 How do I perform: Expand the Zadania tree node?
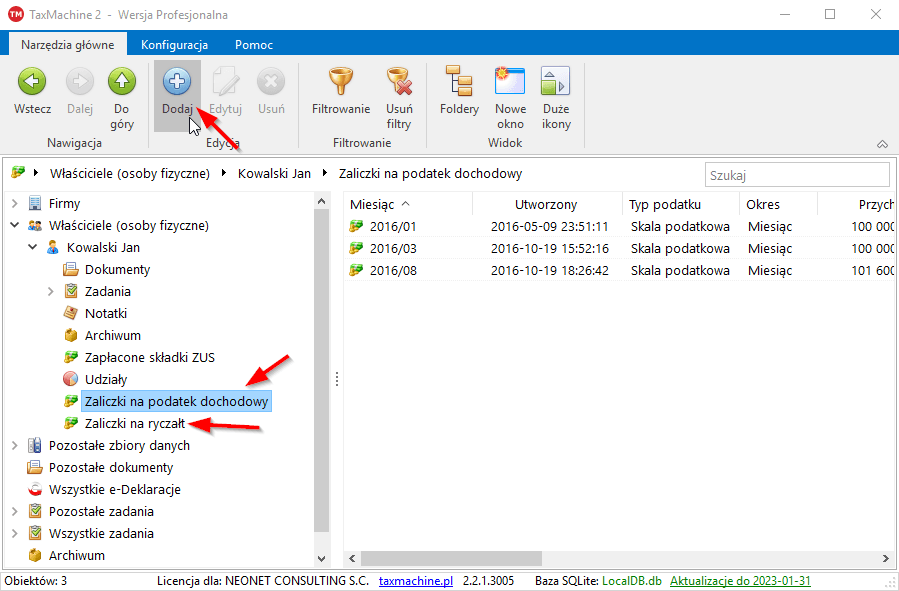point(51,292)
